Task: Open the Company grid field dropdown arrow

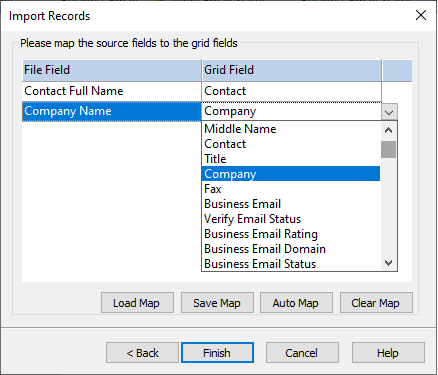Action: coord(389,112)
